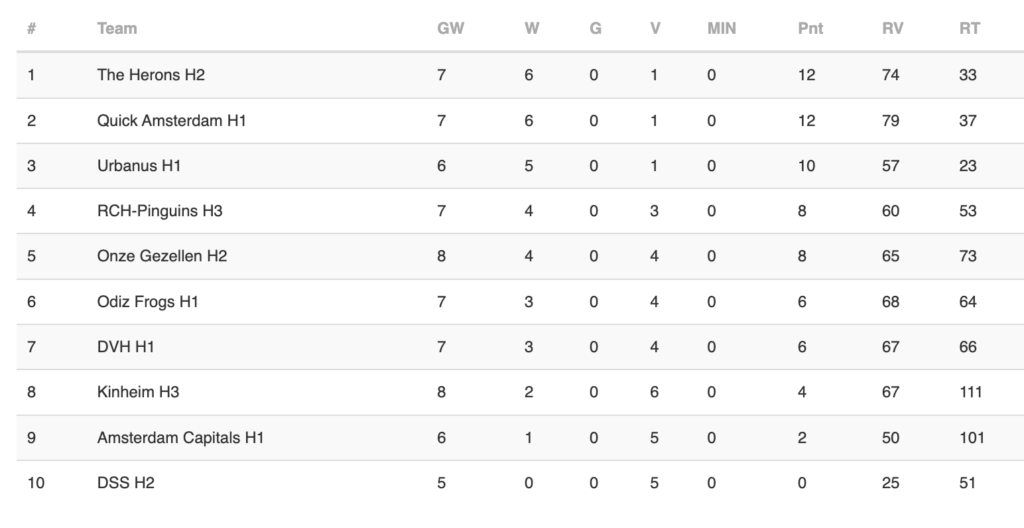Click the Team column header

117,29
